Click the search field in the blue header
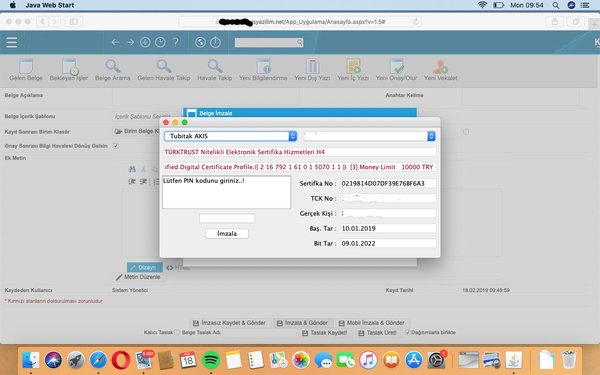Screen dimensions: 600x375 [269, 42]
